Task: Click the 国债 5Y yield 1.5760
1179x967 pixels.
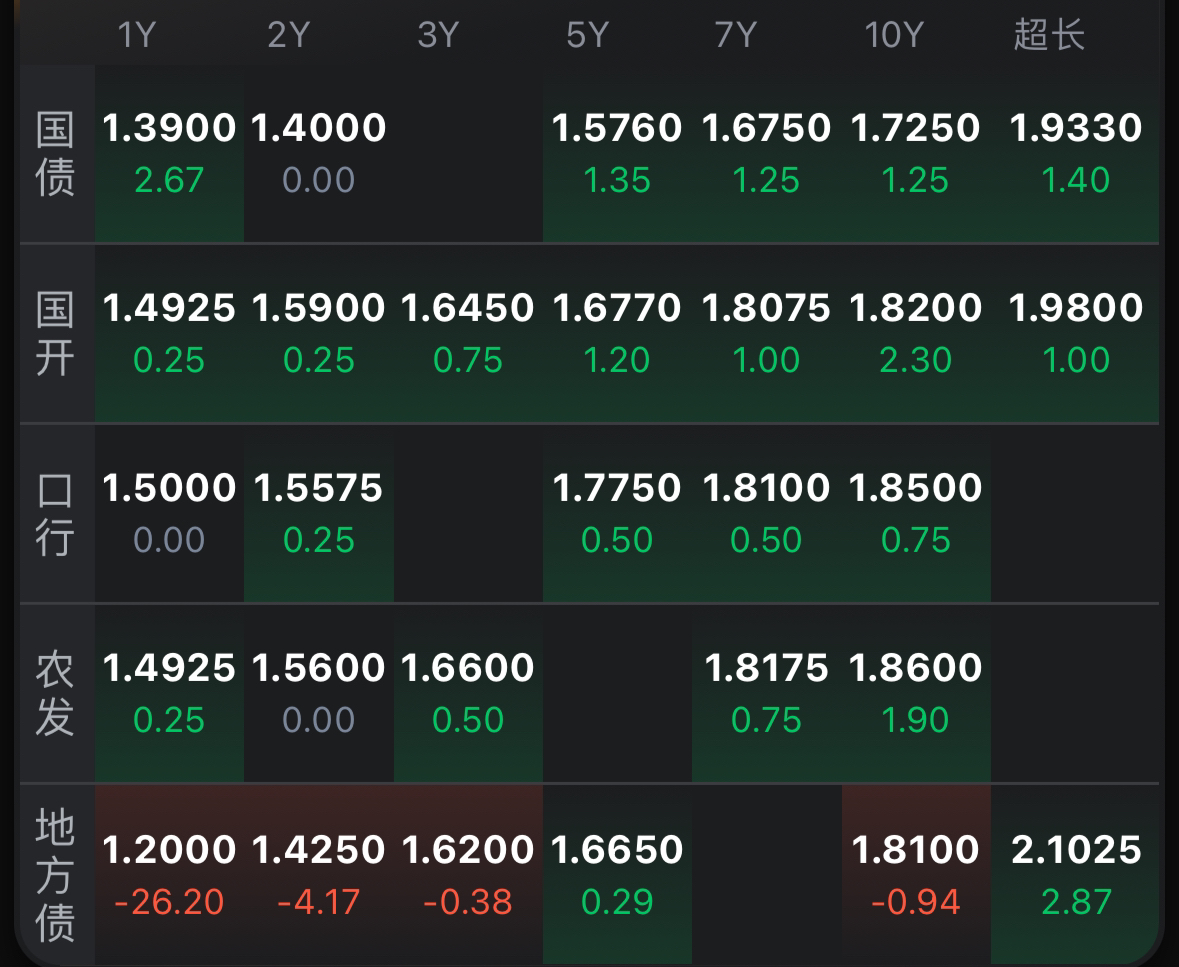Action: pos(617,128)
